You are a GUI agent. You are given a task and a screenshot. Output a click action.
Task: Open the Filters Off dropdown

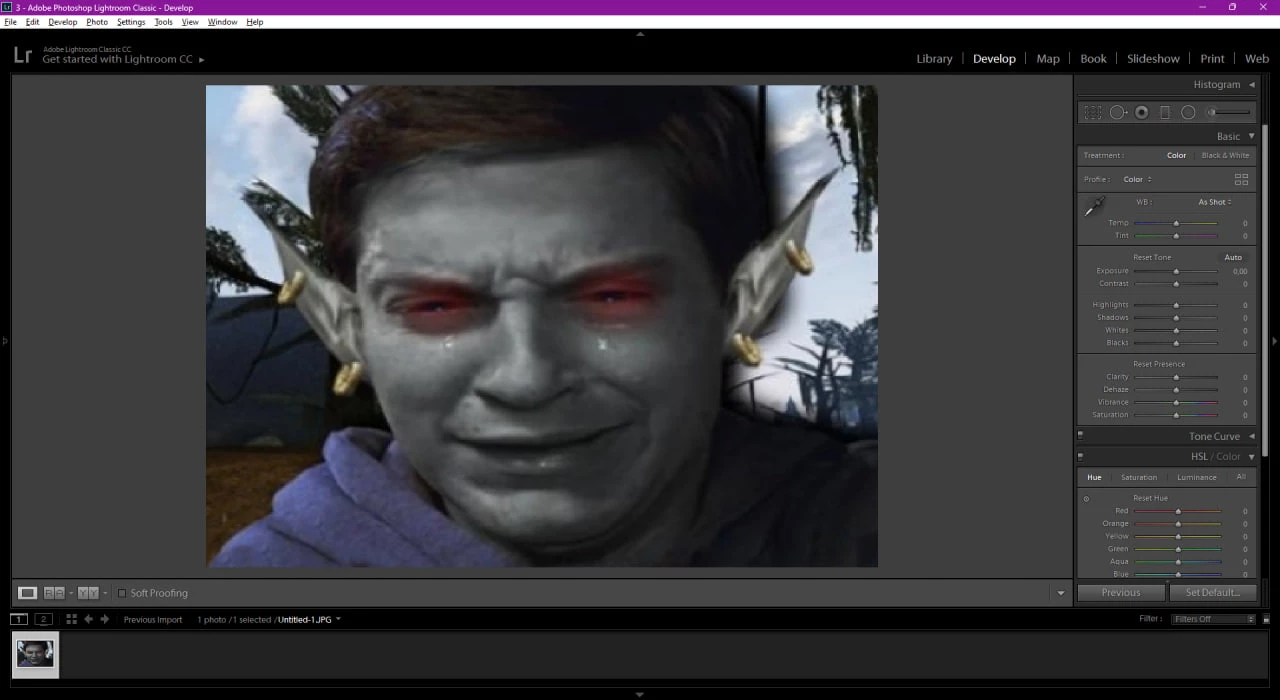(1213, 619)
